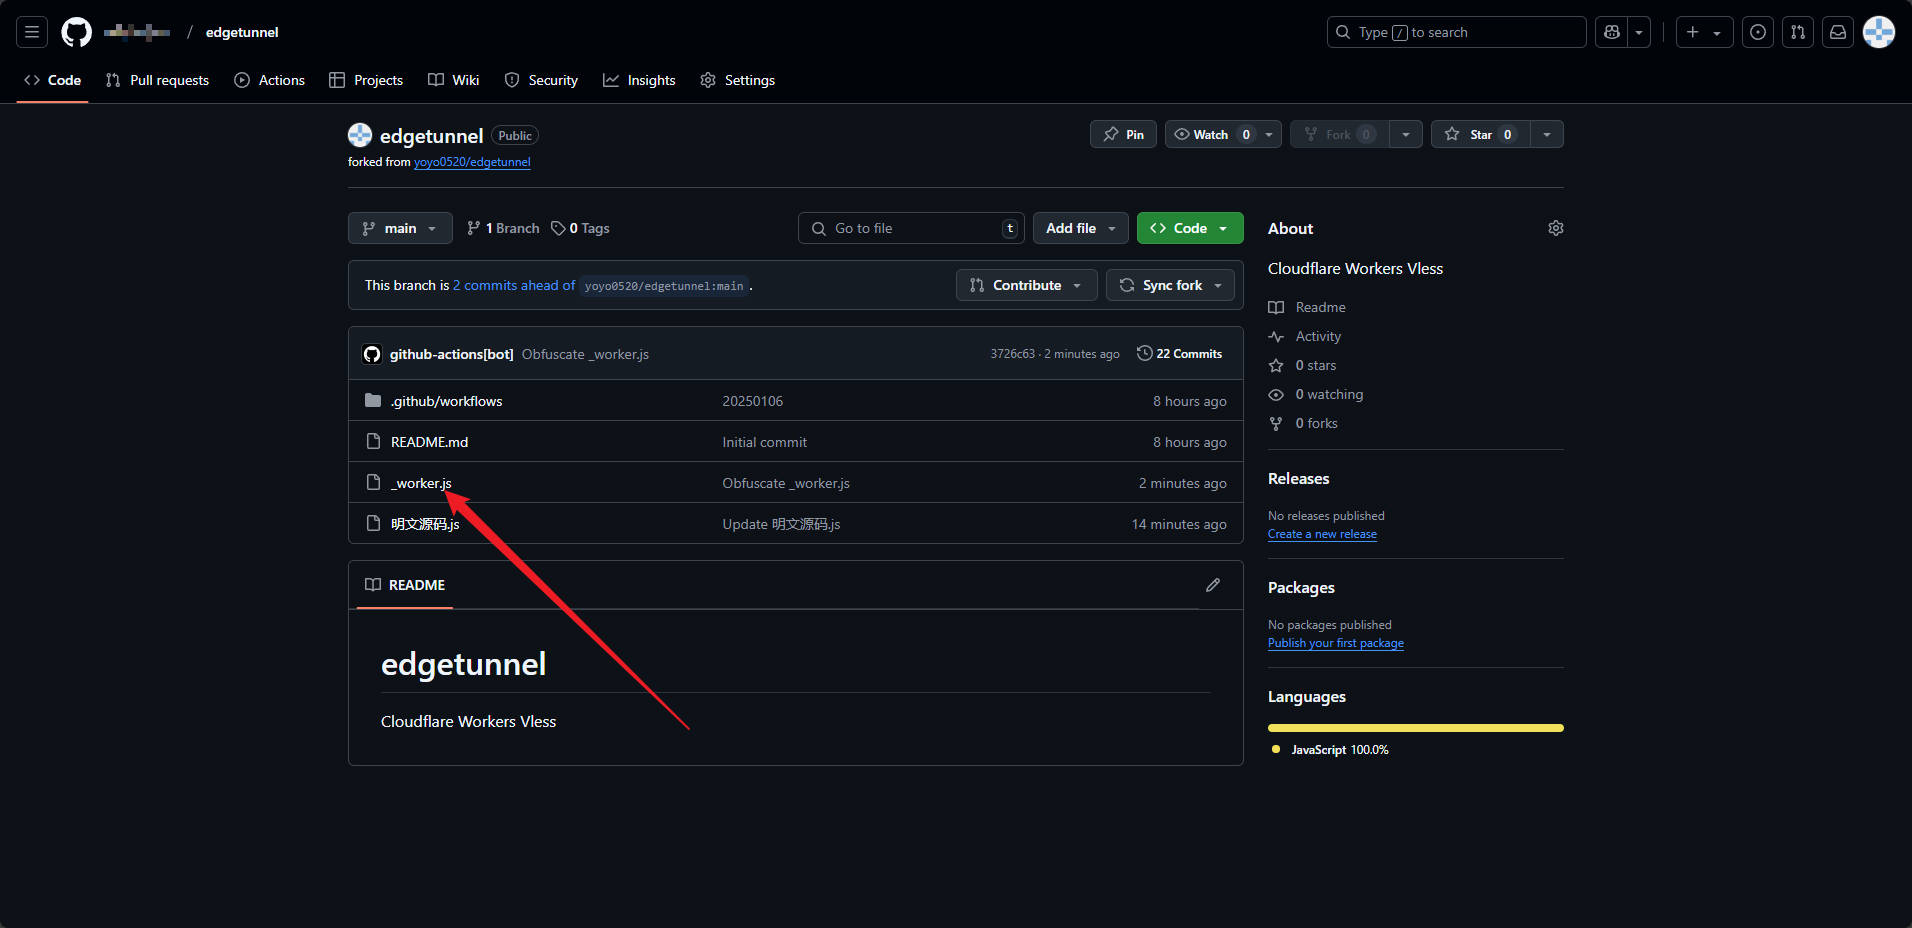The image size is (1912, 928).
Task: Open commit hash 3726c63
Action: click(1012, 354)
